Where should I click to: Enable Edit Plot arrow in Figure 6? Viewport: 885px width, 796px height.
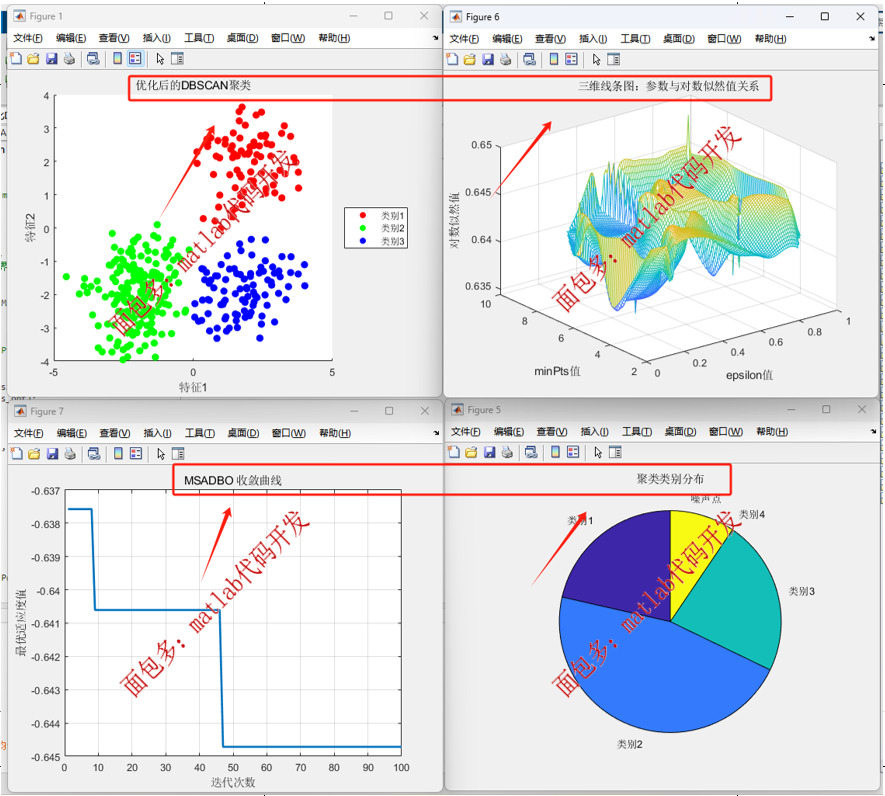click(x=597, y=59)
